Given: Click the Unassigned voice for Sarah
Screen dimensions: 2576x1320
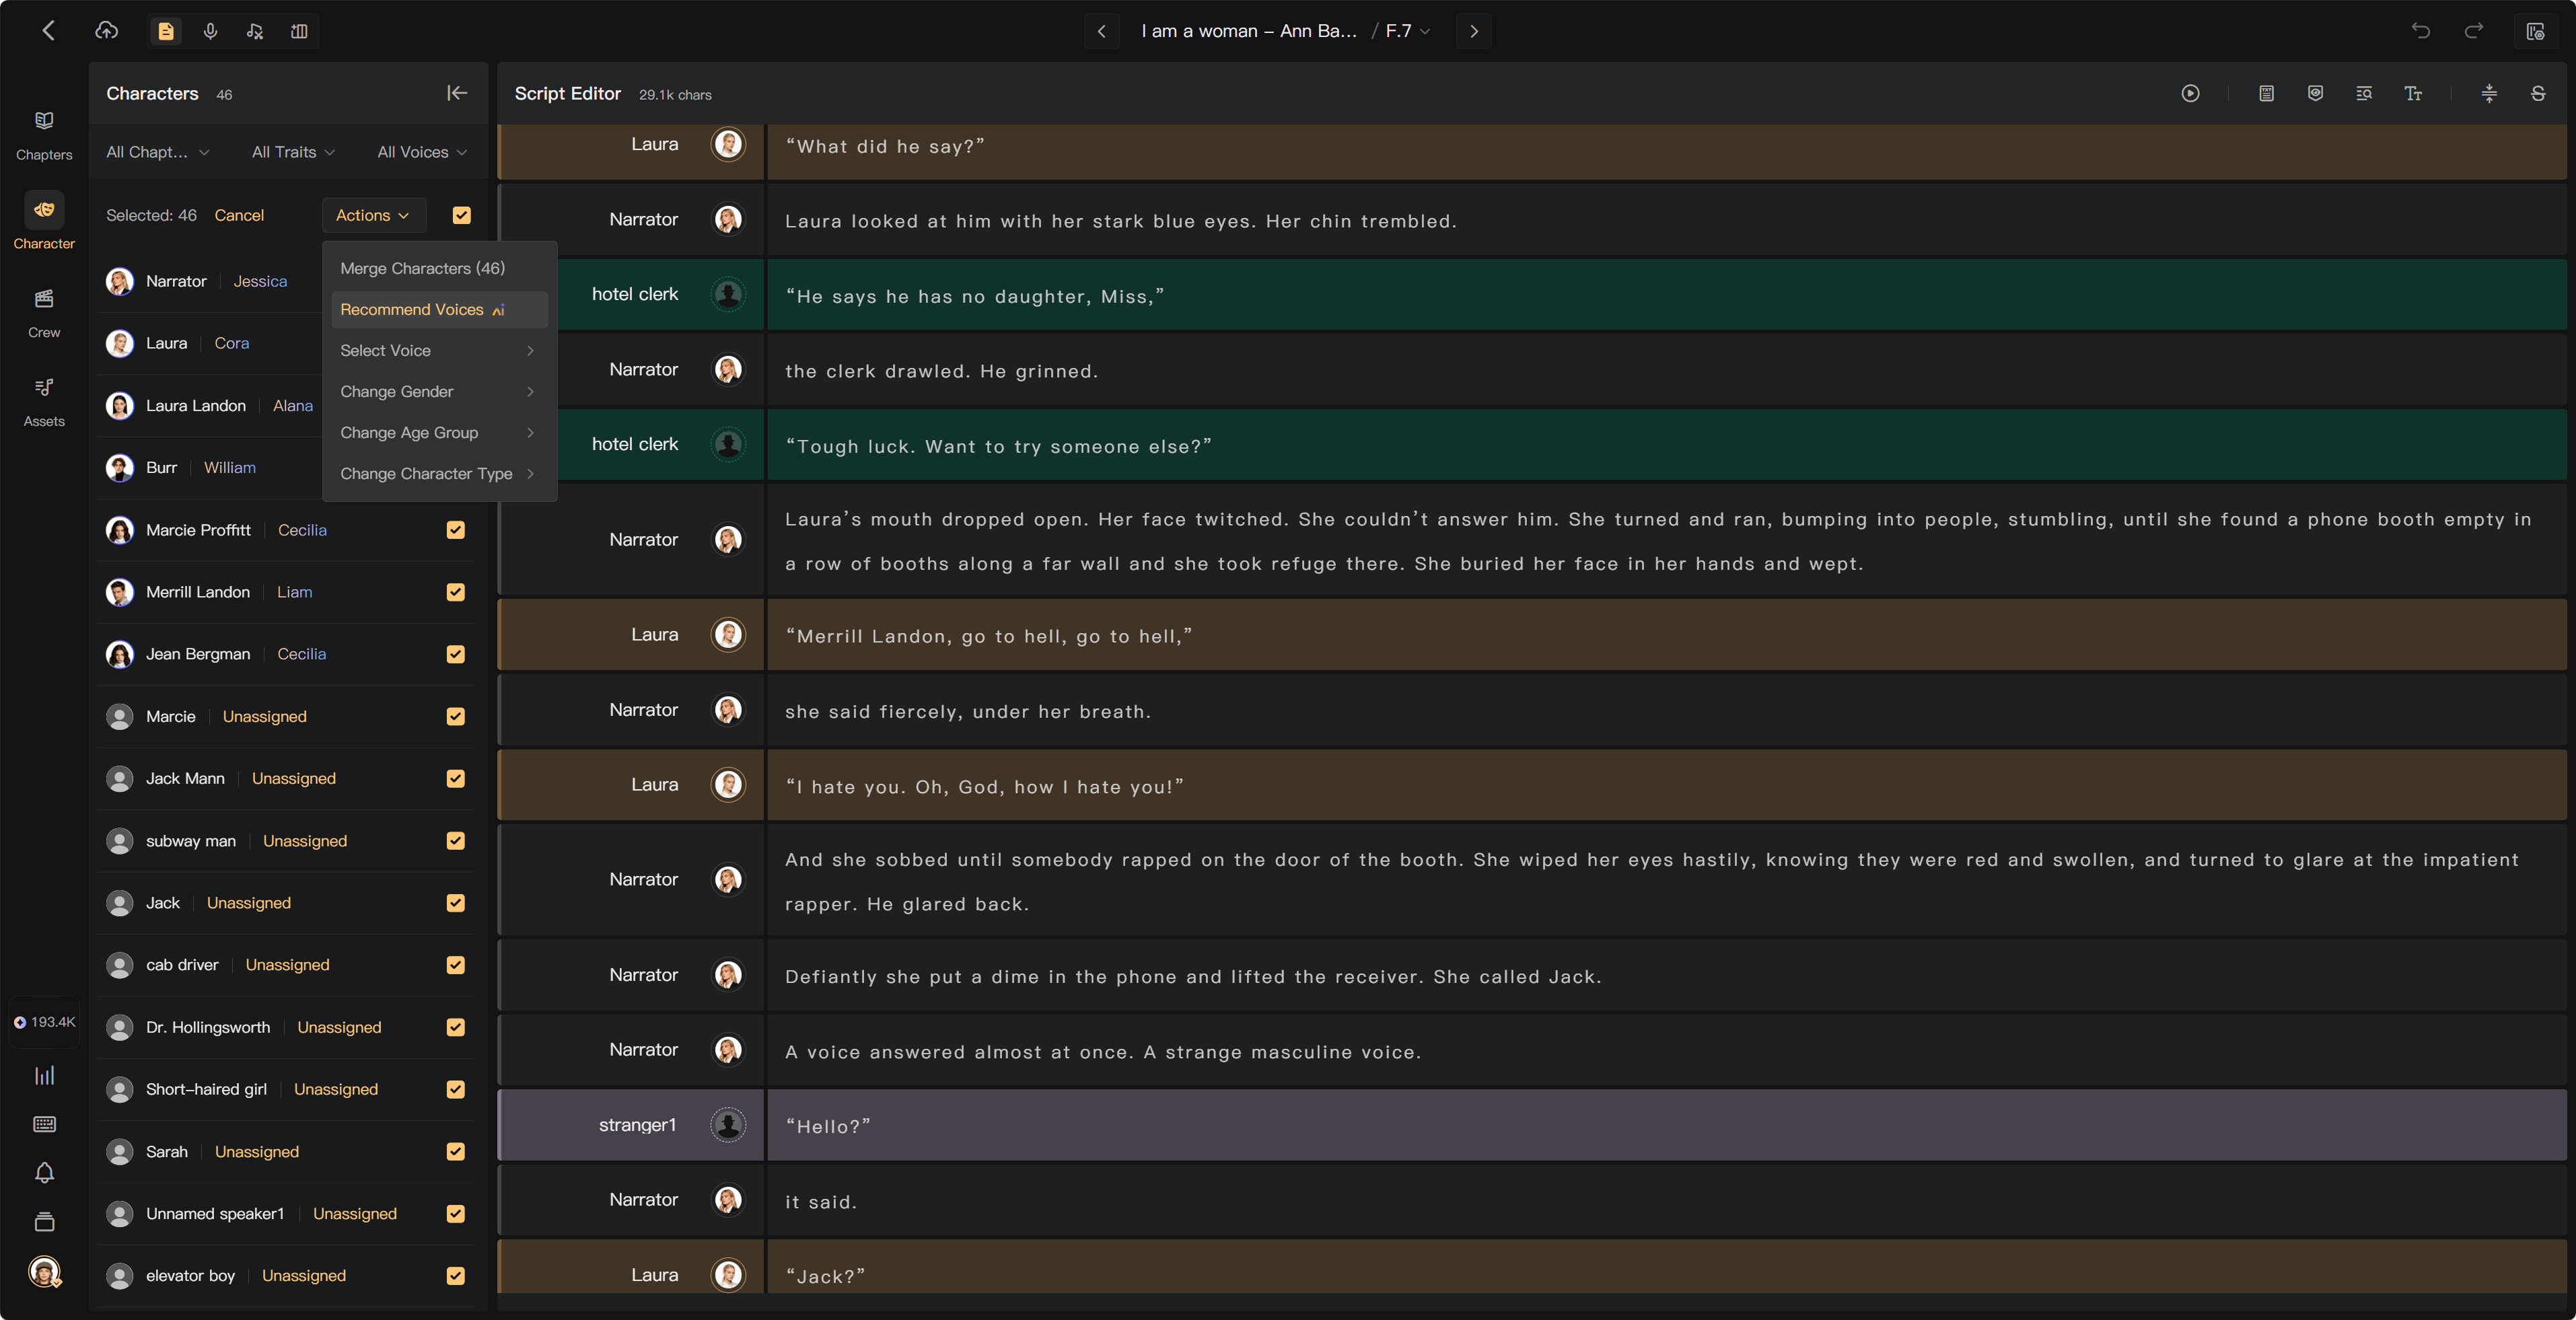Looking at the screenshot, I should click(257, 1151).
